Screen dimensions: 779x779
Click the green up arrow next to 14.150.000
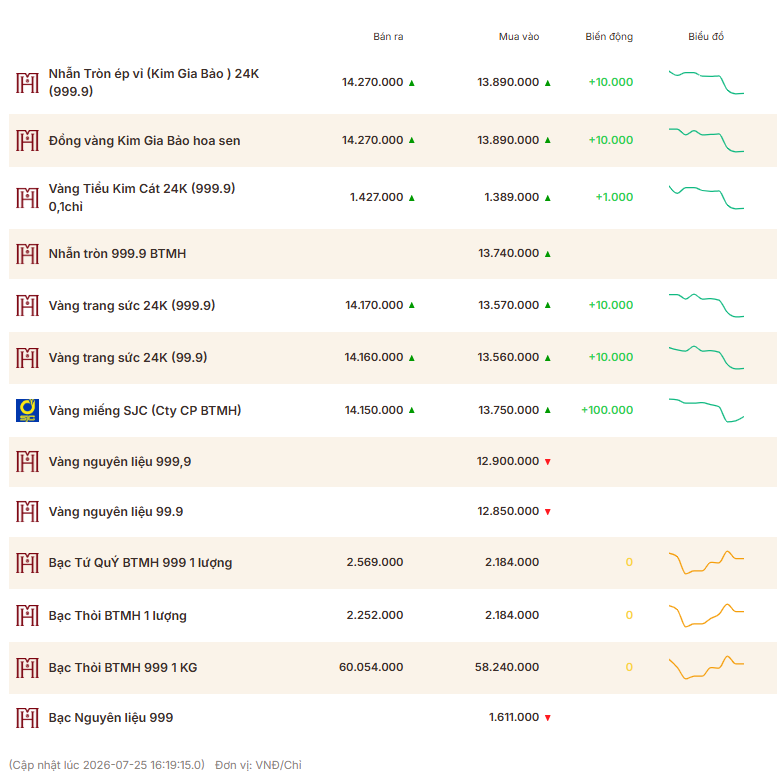coord(411,410)
